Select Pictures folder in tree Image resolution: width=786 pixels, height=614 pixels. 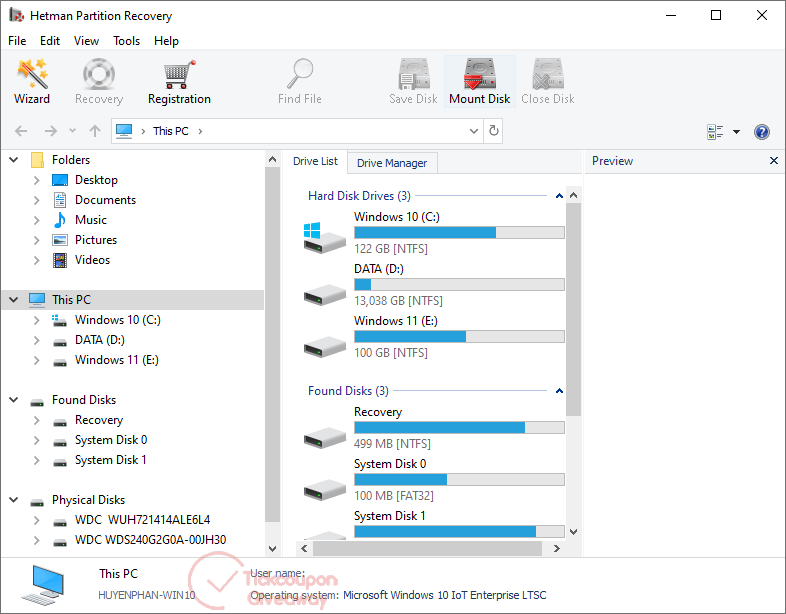click(96, 240)
